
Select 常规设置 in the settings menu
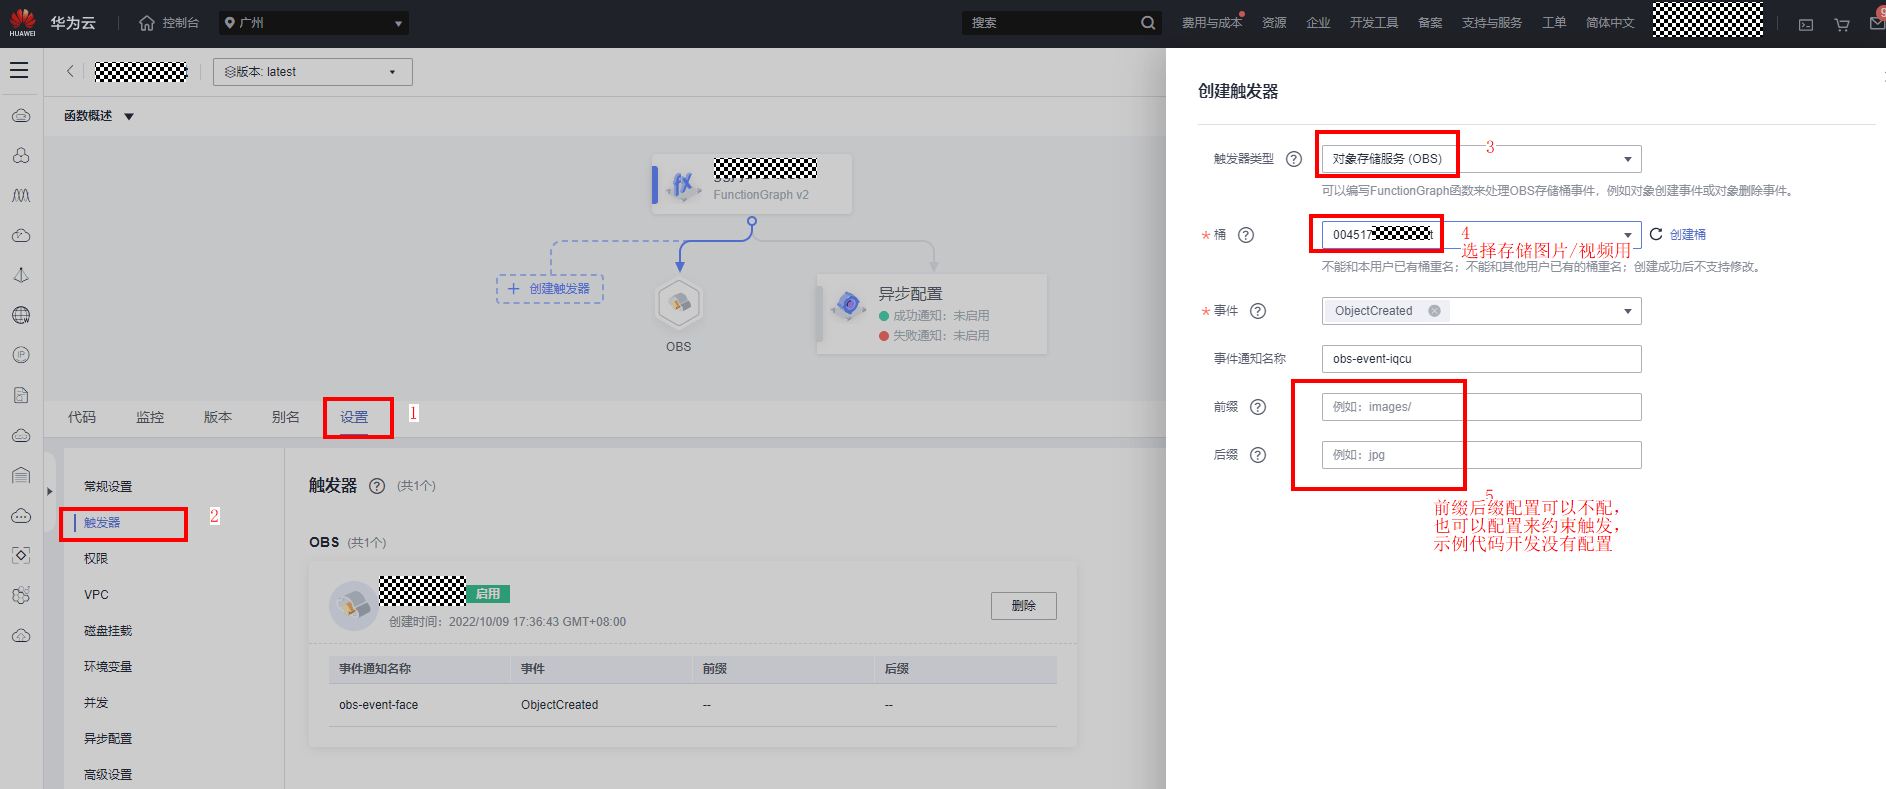tap(108, 487)
